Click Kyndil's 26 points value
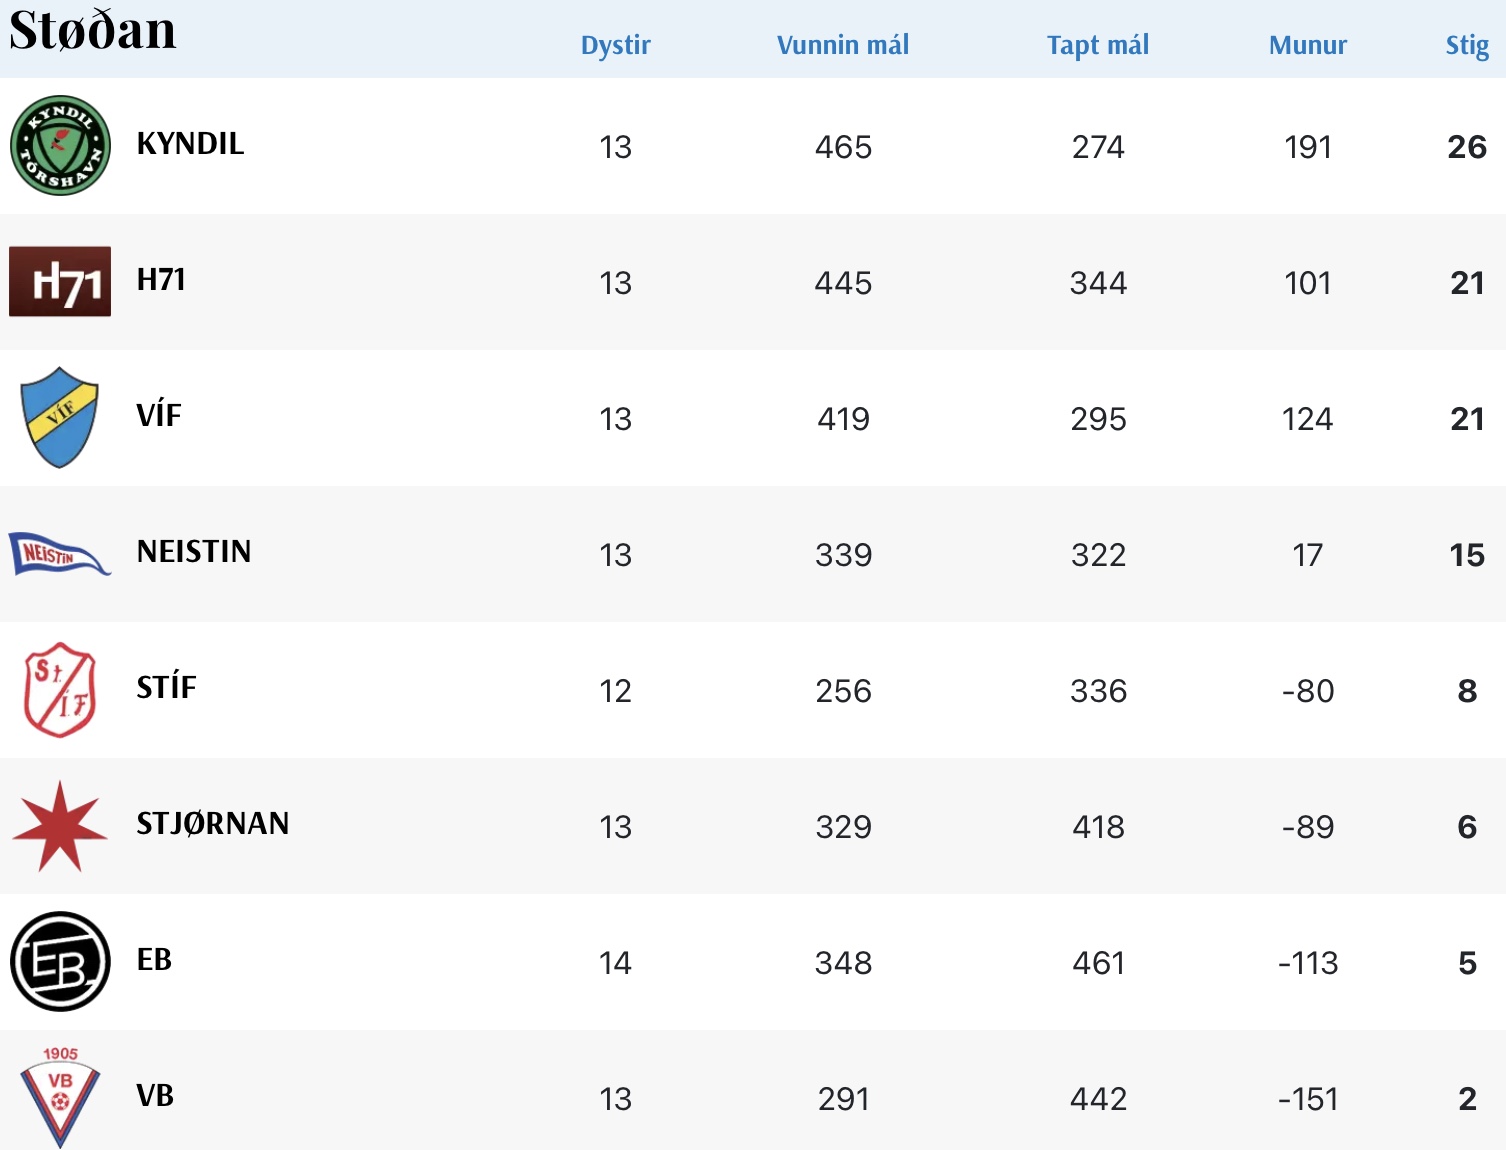The height and width of the screenshot is (1150, 1506). [x=1467, y=147]
